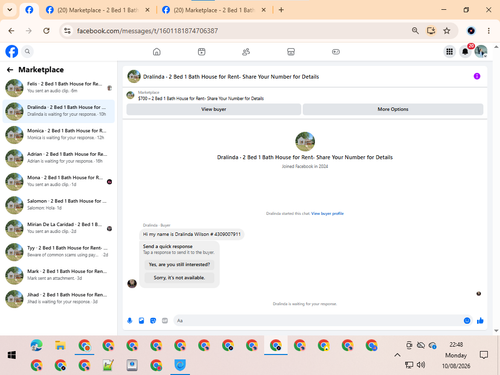
Task: Open File Explorer from taskbar
Action: click(x=60, y=346)
